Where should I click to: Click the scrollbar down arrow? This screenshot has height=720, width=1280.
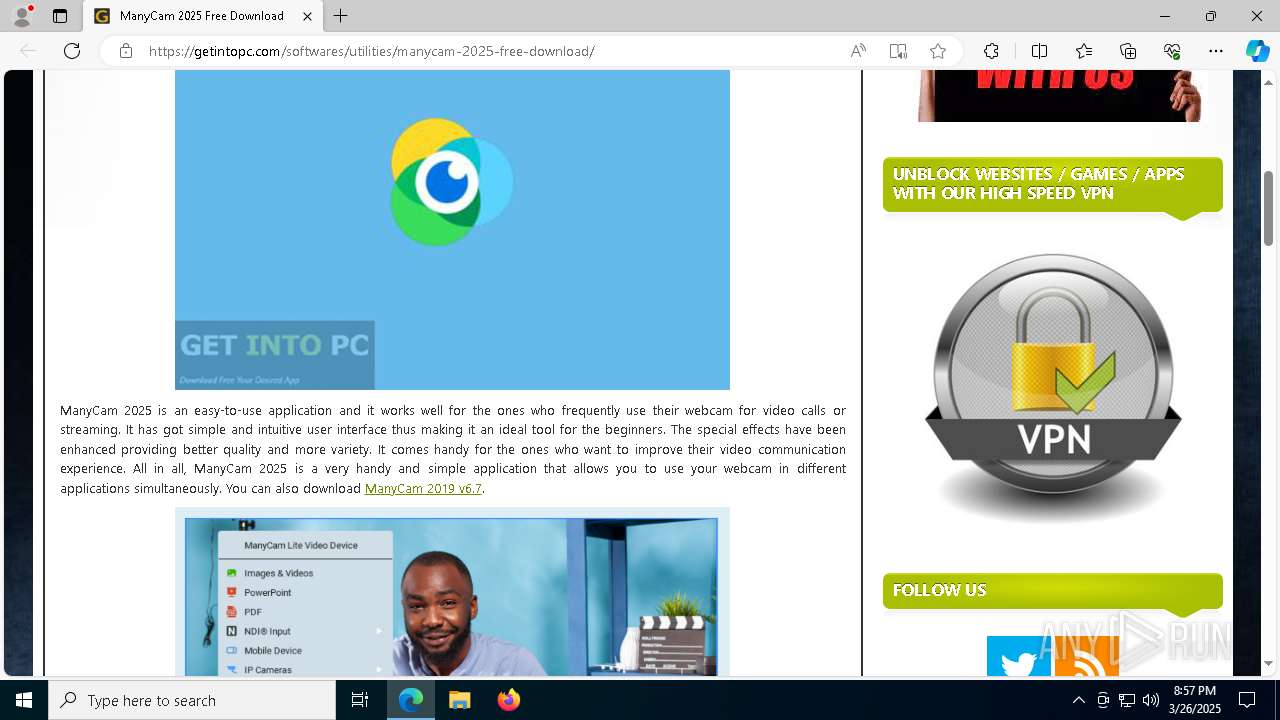[1268, 663]
